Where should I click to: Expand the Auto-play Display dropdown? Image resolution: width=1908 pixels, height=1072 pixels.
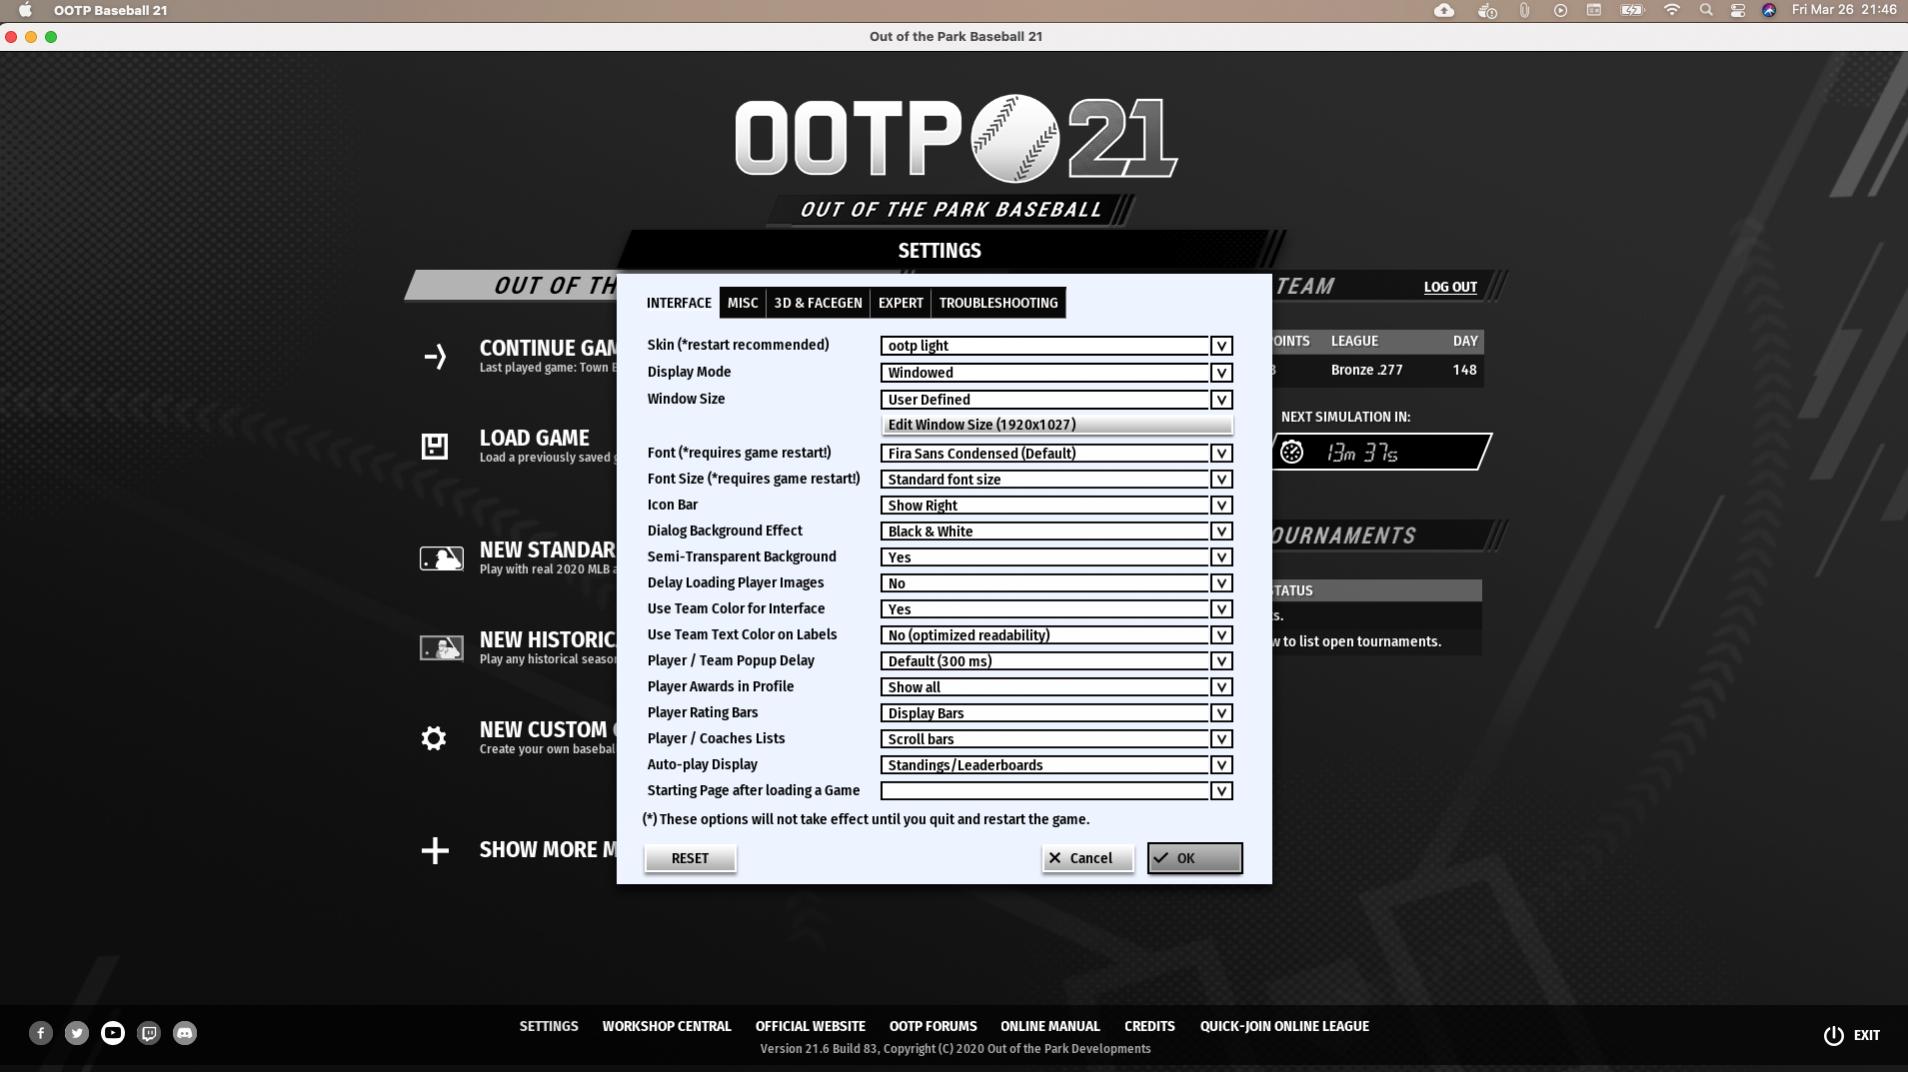click(x=1221, y=766)
